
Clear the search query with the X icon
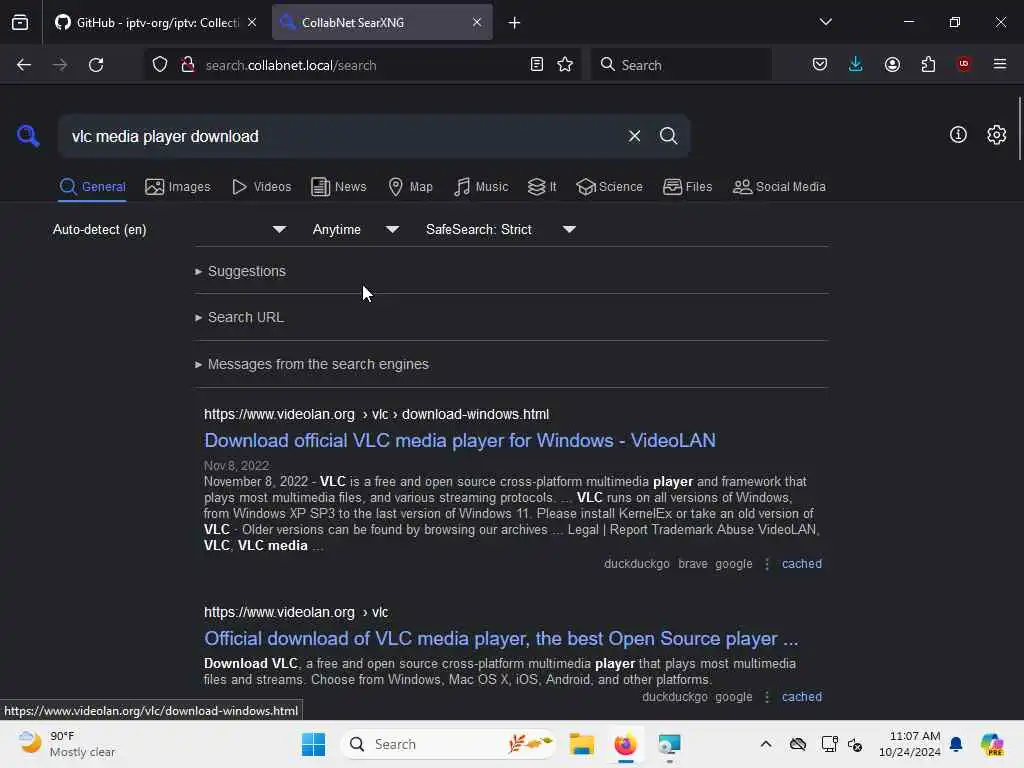[634, 136]
